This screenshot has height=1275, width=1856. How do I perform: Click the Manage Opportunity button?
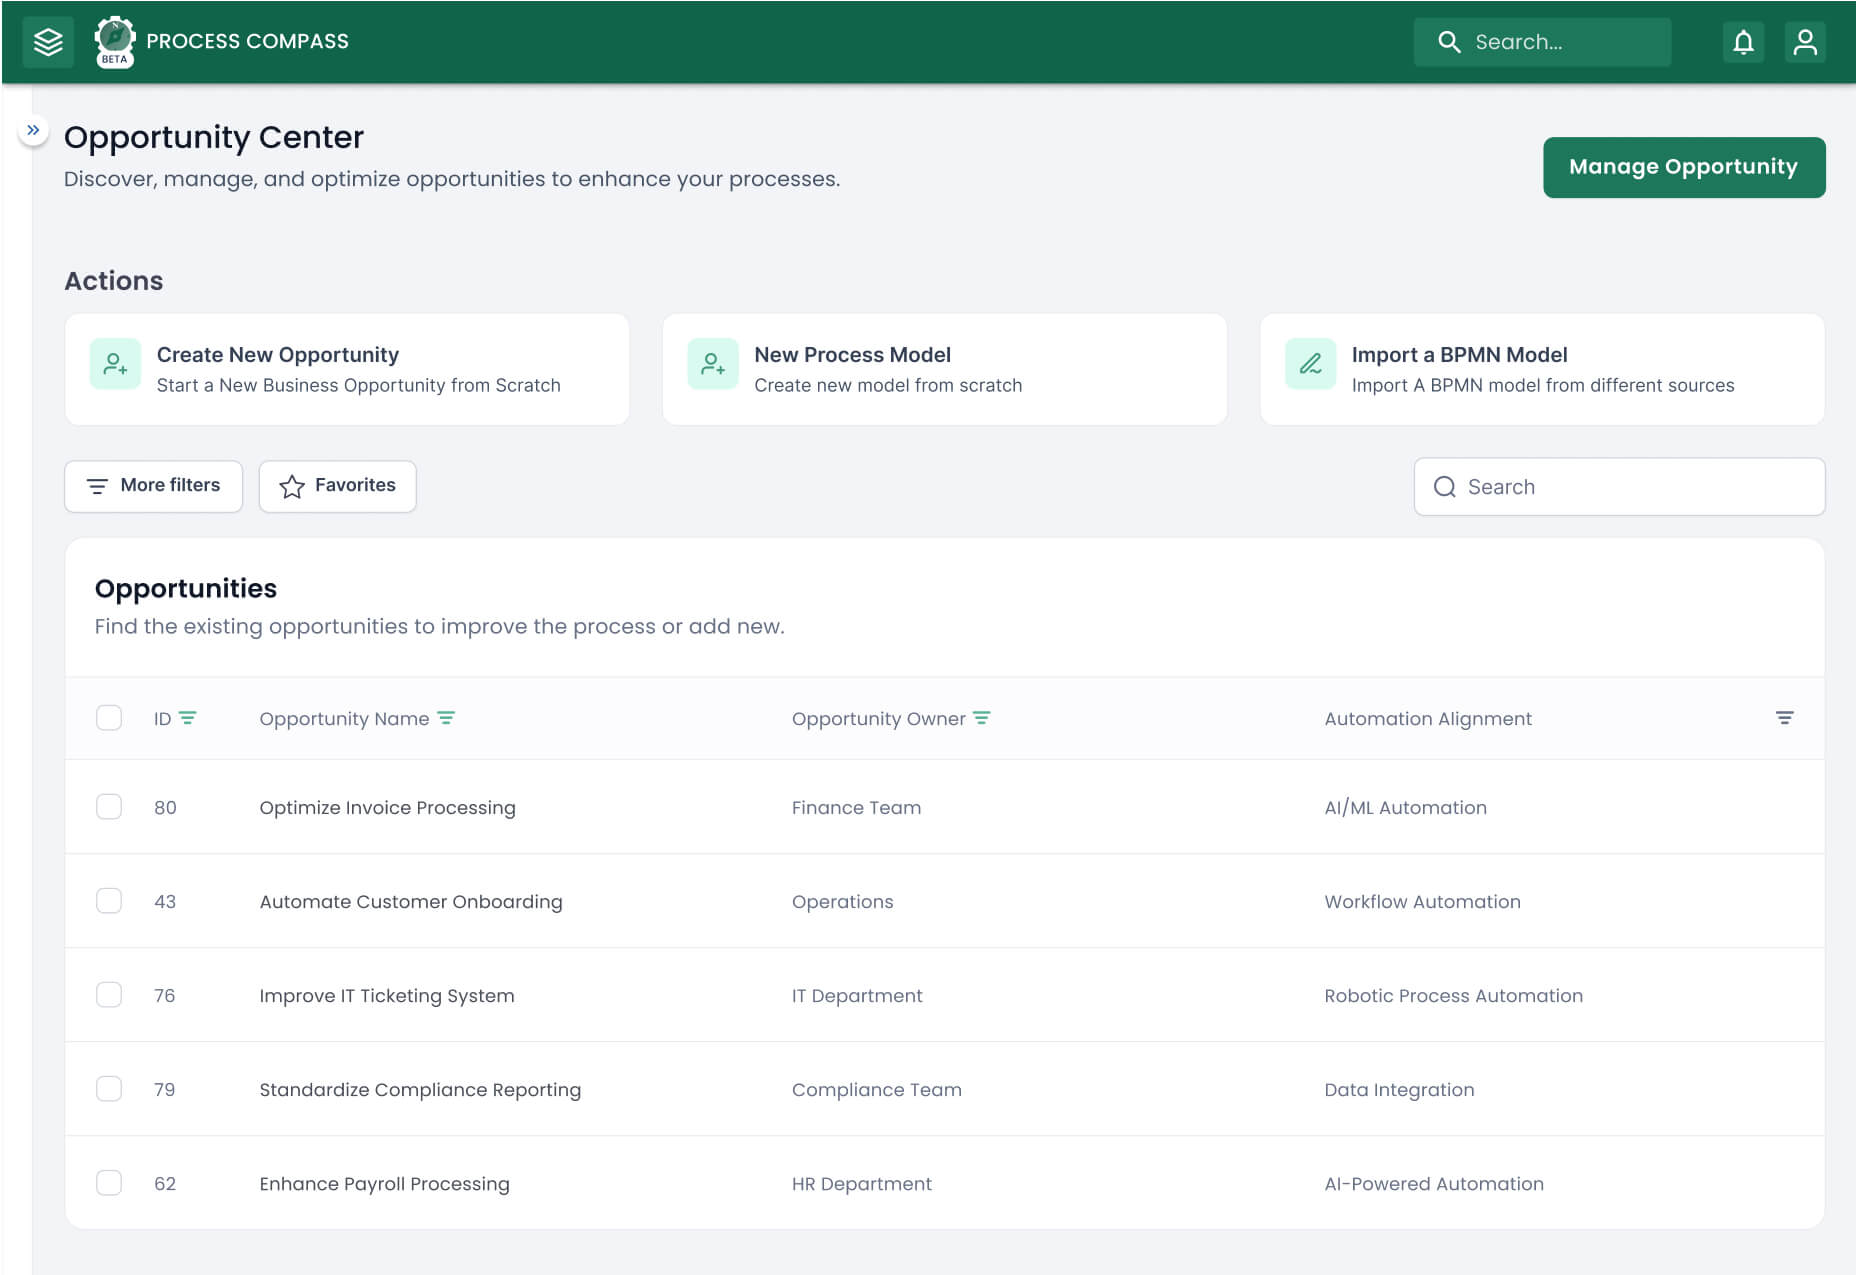coord(1684,167)
